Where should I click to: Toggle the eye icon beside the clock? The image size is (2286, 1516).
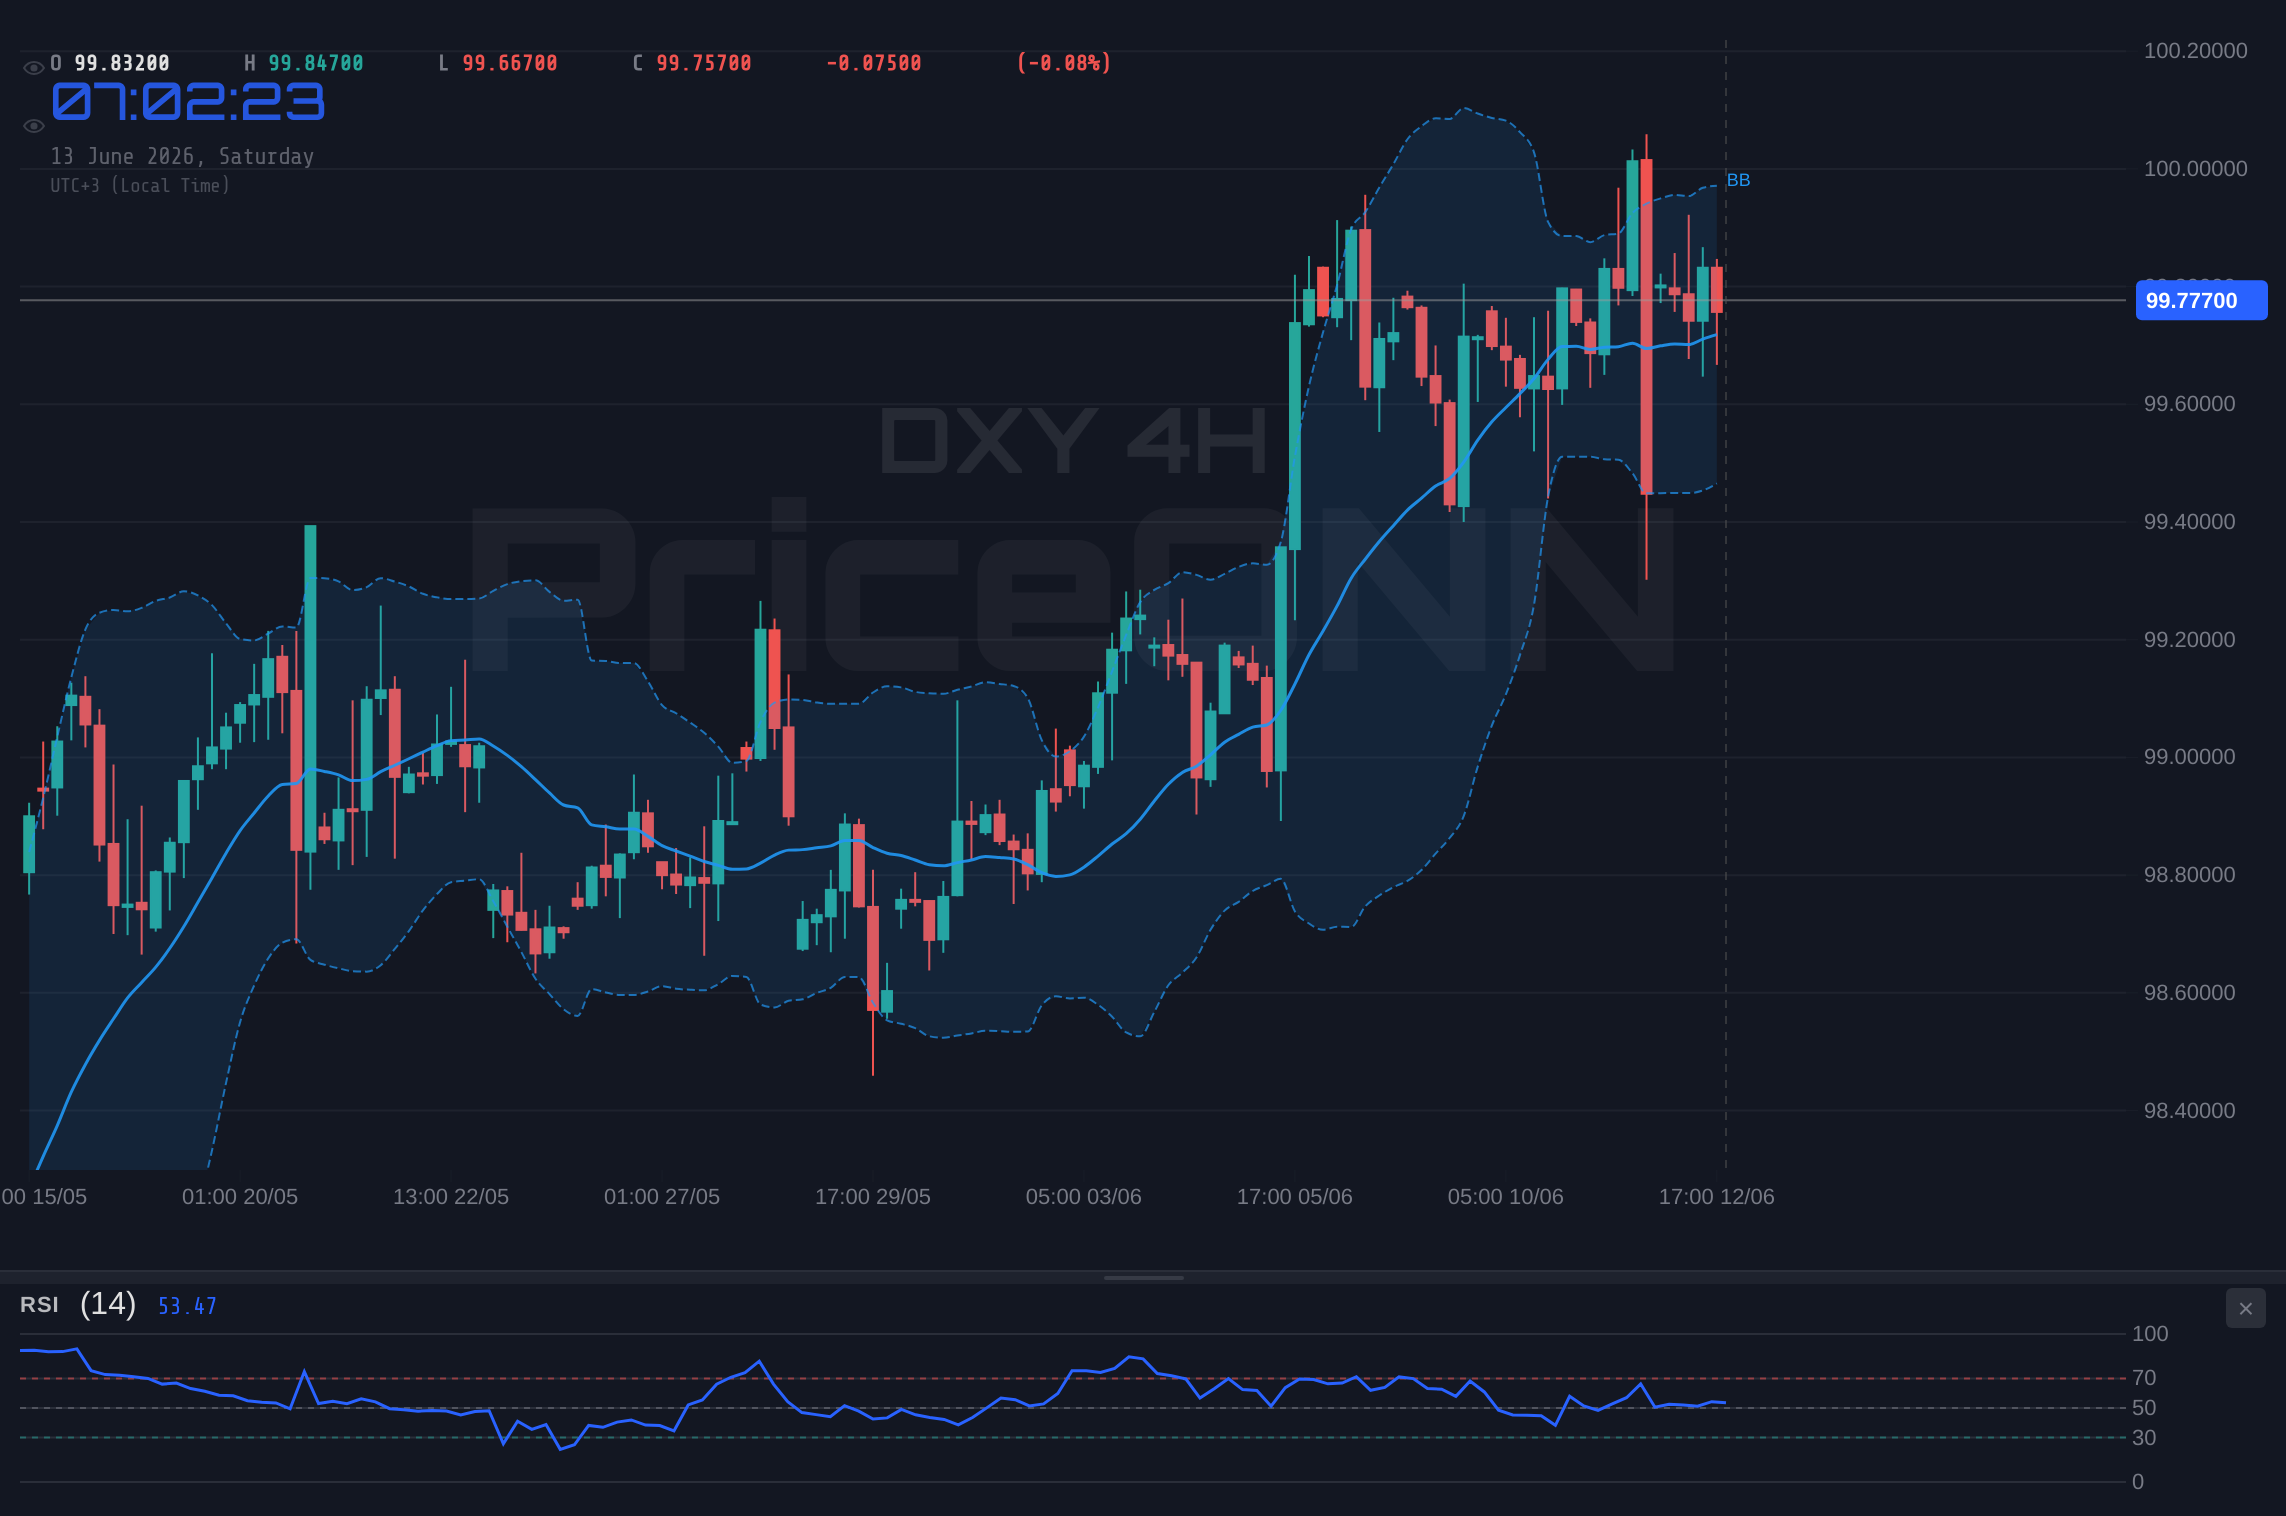pos(33,126)
